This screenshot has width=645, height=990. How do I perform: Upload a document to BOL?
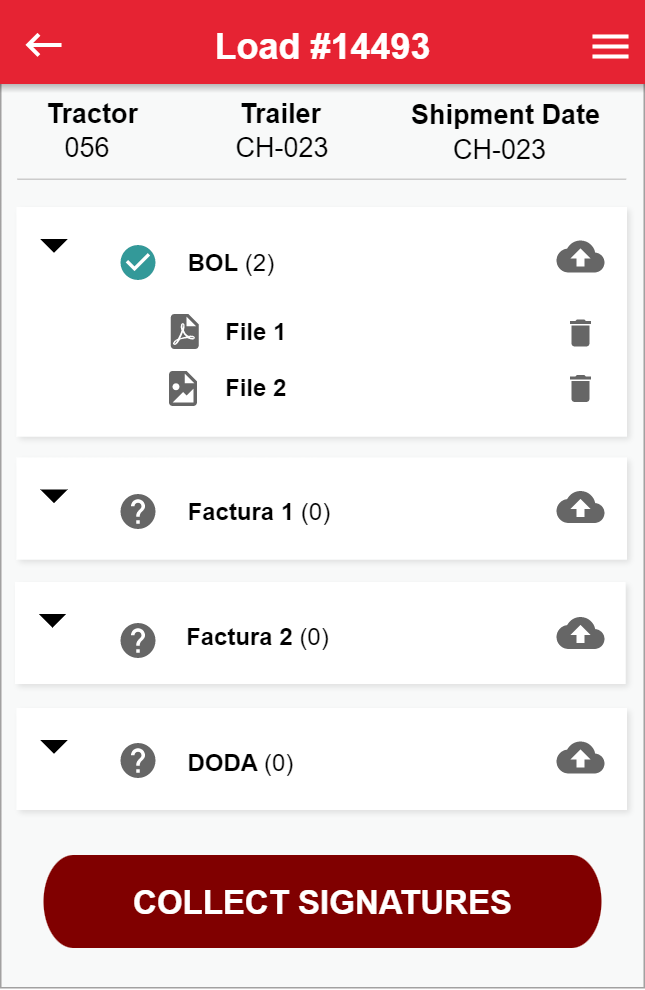580,258
